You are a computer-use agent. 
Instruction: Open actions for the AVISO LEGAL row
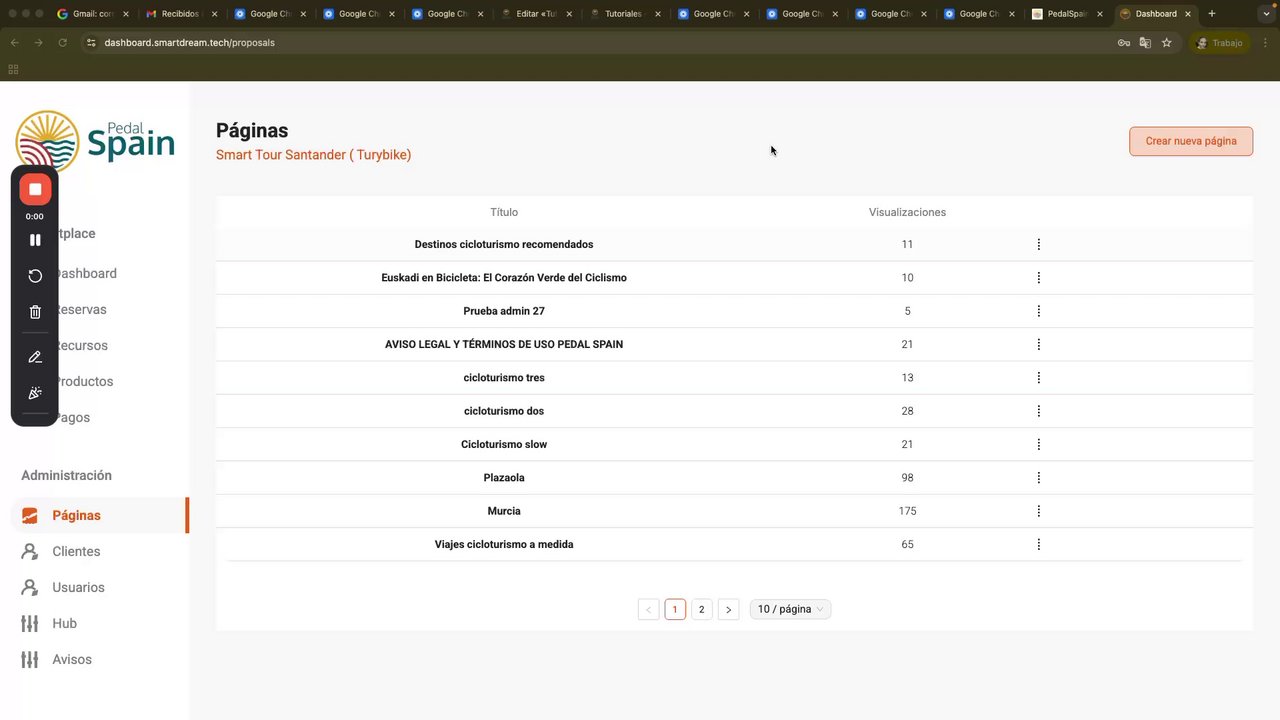(1038, 344)
